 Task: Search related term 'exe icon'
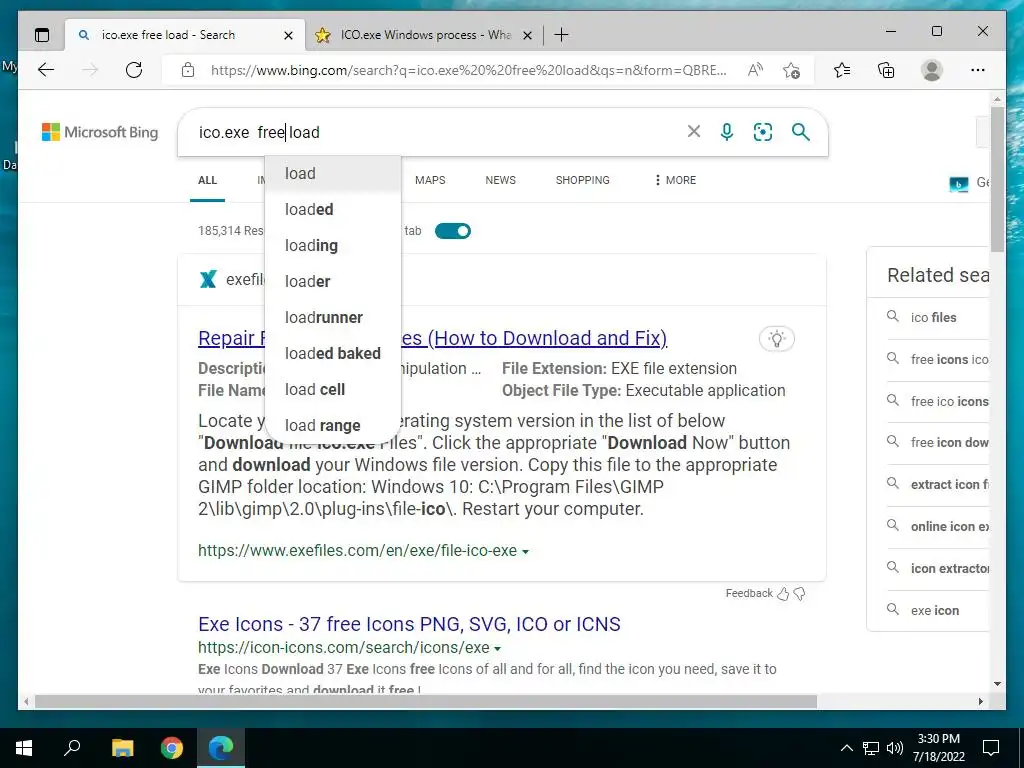pos(935,611)
